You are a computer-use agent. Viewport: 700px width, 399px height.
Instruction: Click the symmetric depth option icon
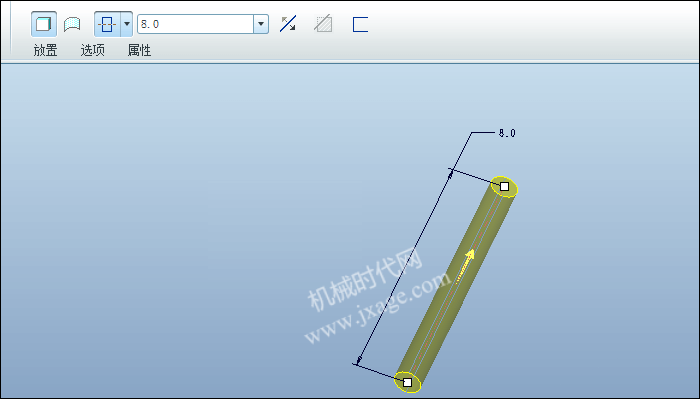pyautogui.click(x=107, y=24)
